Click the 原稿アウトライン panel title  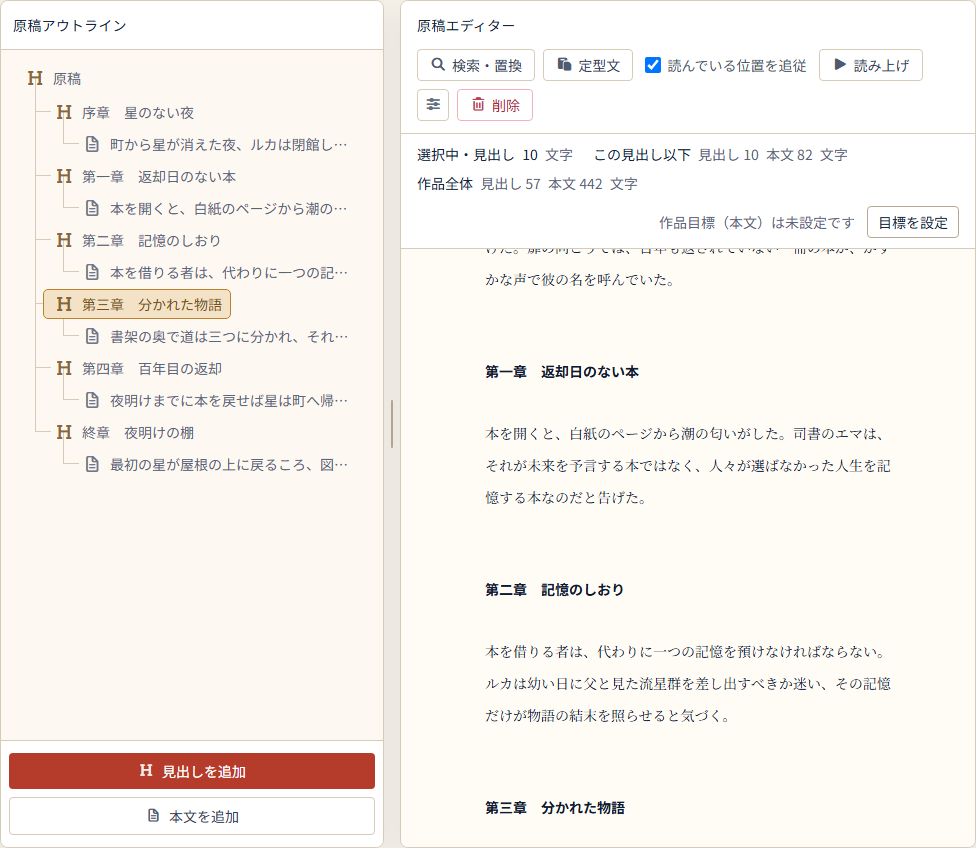point(70,26)
